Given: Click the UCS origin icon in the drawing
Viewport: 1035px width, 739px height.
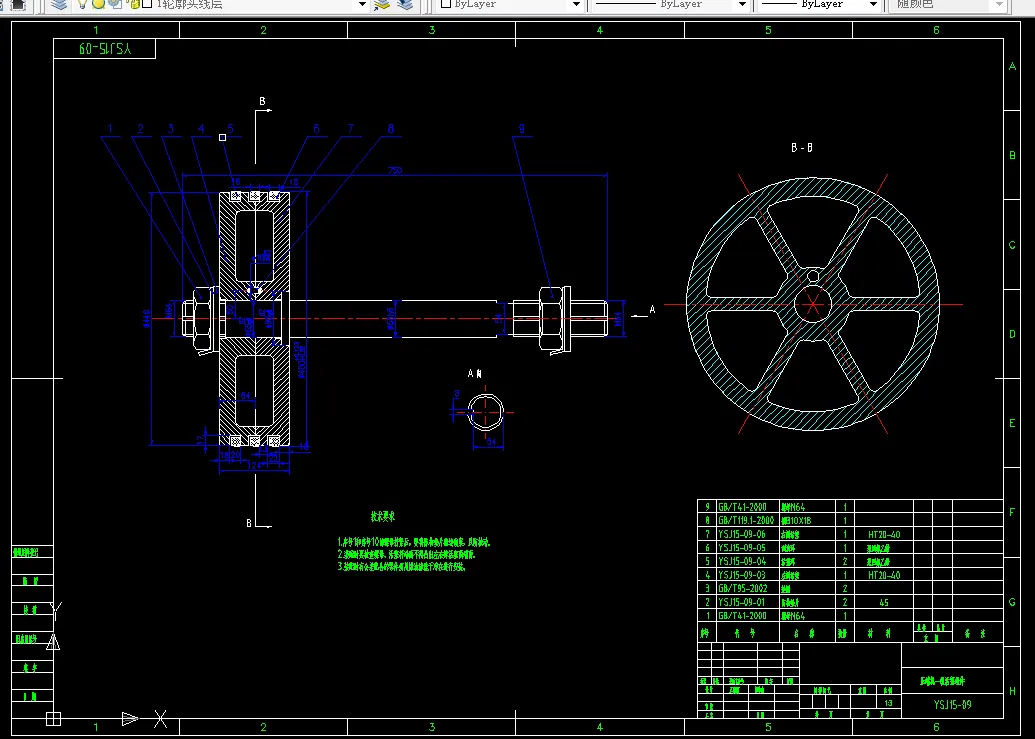Looking at the screenshot, I should 53,719.
